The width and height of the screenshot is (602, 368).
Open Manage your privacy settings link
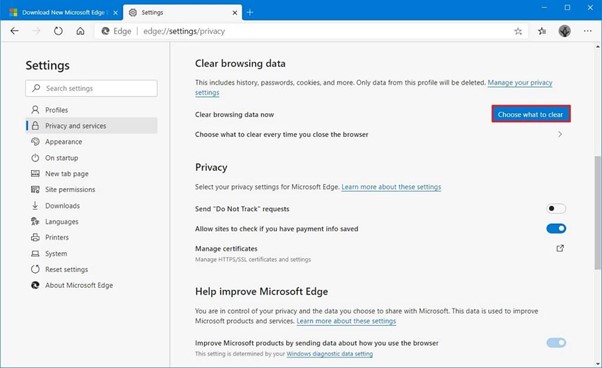coord(520,83)
